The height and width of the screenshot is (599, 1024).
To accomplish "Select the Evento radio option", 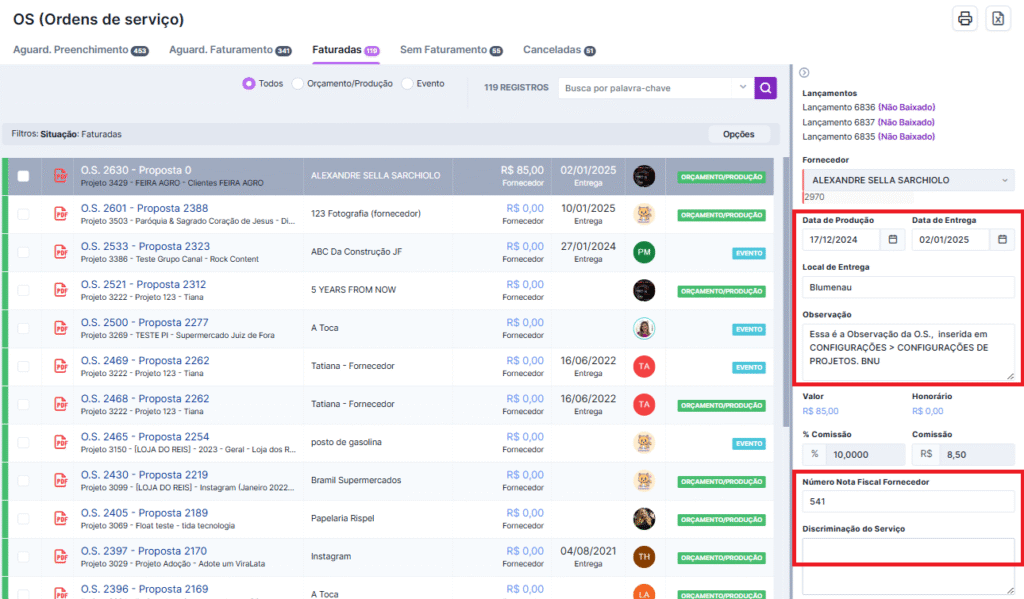I will pos(407,84).
